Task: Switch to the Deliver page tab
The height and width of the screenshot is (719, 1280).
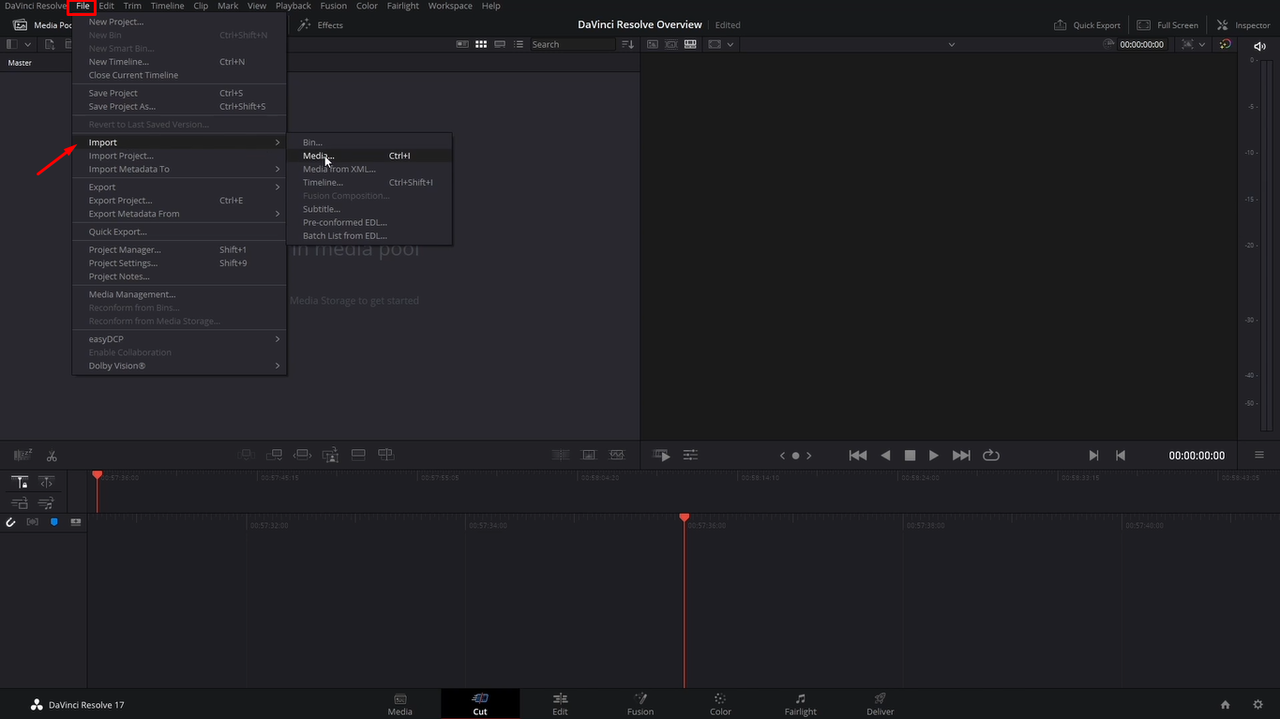Action: pos(880,704)
